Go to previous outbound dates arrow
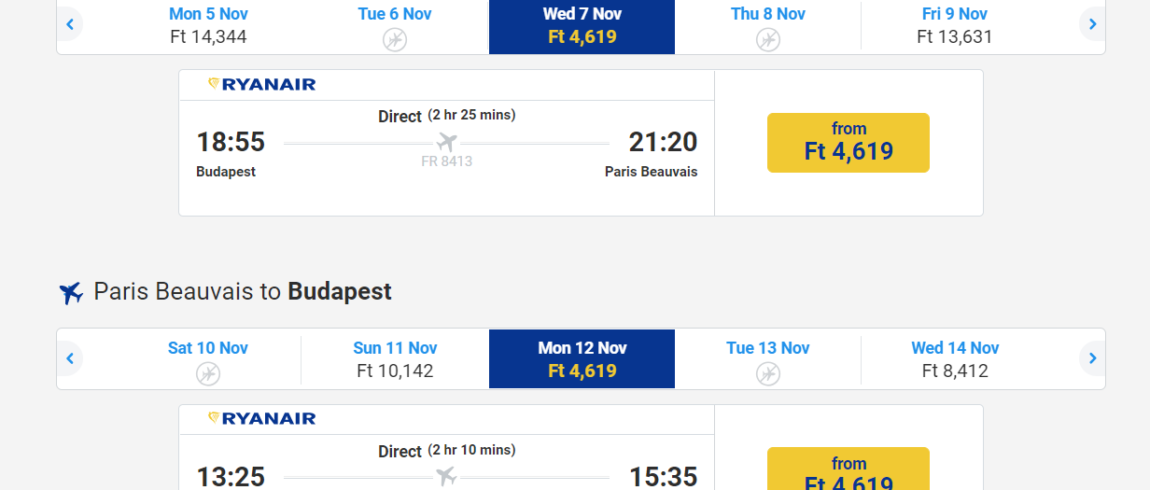Viewport: 1150px width, 490px height. point(70,24)
